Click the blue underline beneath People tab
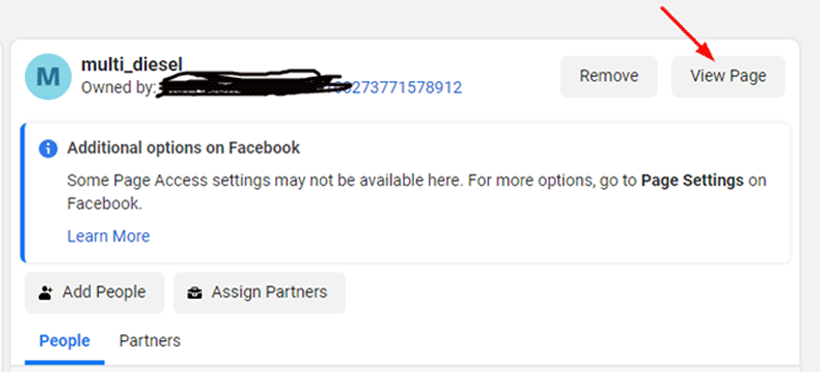 pyautogui.click(x=64, y=362)
